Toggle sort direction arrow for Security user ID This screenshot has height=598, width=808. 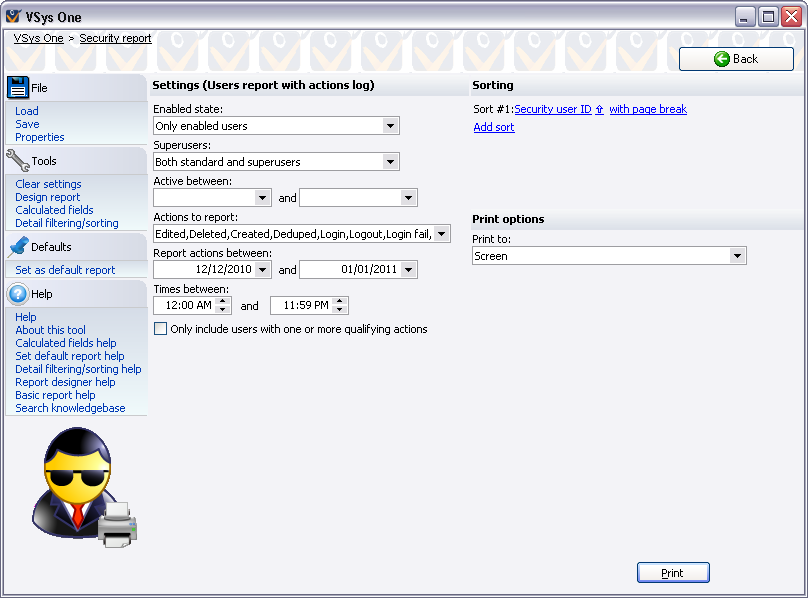(600, 110)
